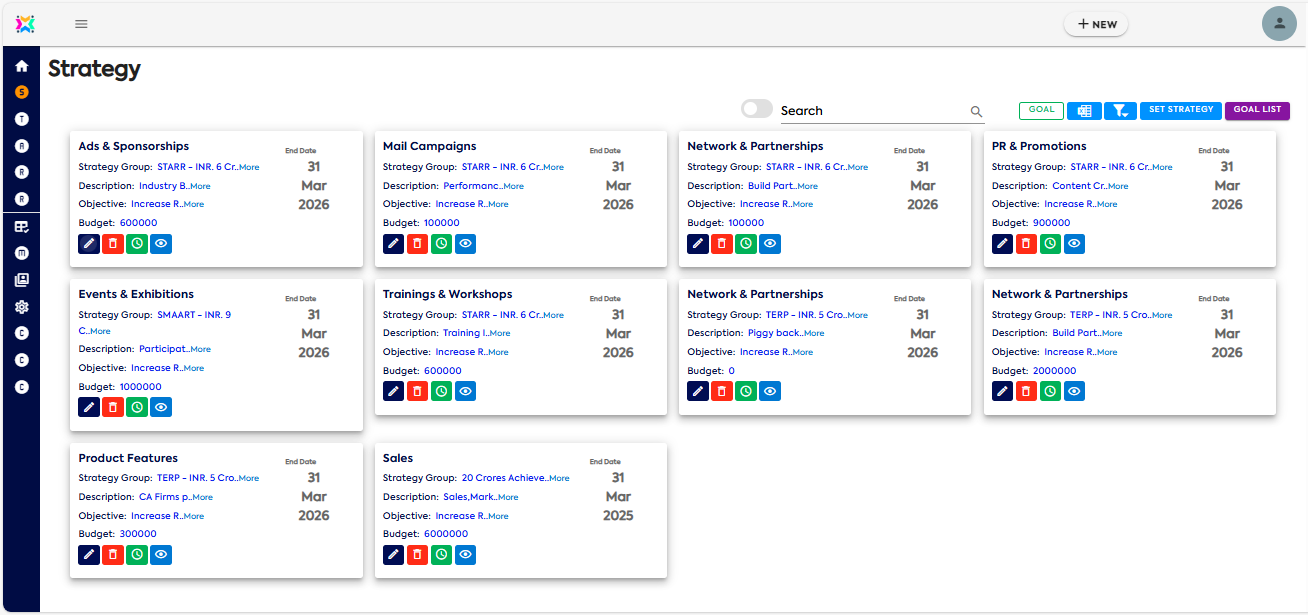Edit the Events & Exhibitions strategy

[89, 407]
